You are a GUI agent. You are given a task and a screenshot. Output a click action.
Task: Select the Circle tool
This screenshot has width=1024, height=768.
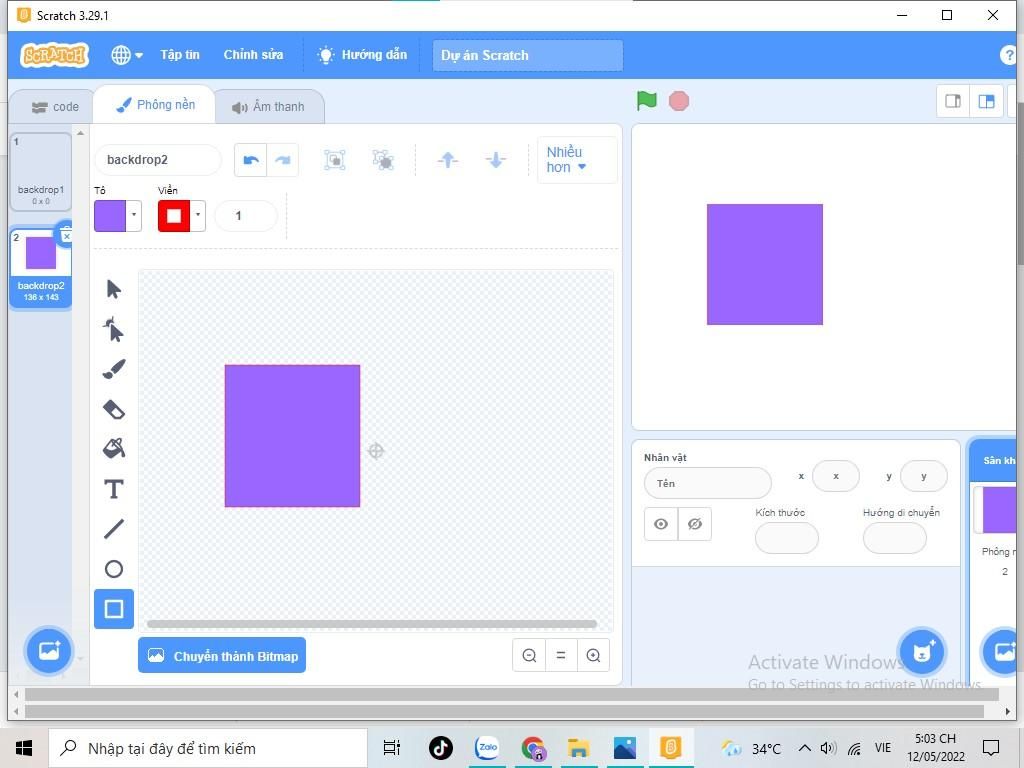coord(114,569)
